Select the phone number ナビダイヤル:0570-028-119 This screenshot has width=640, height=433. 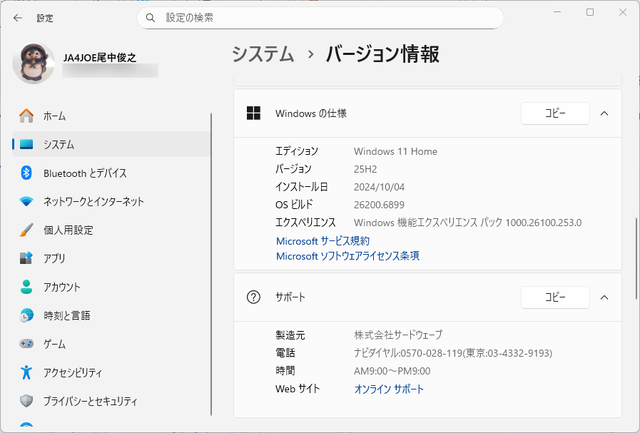click(x=408, y=353)
